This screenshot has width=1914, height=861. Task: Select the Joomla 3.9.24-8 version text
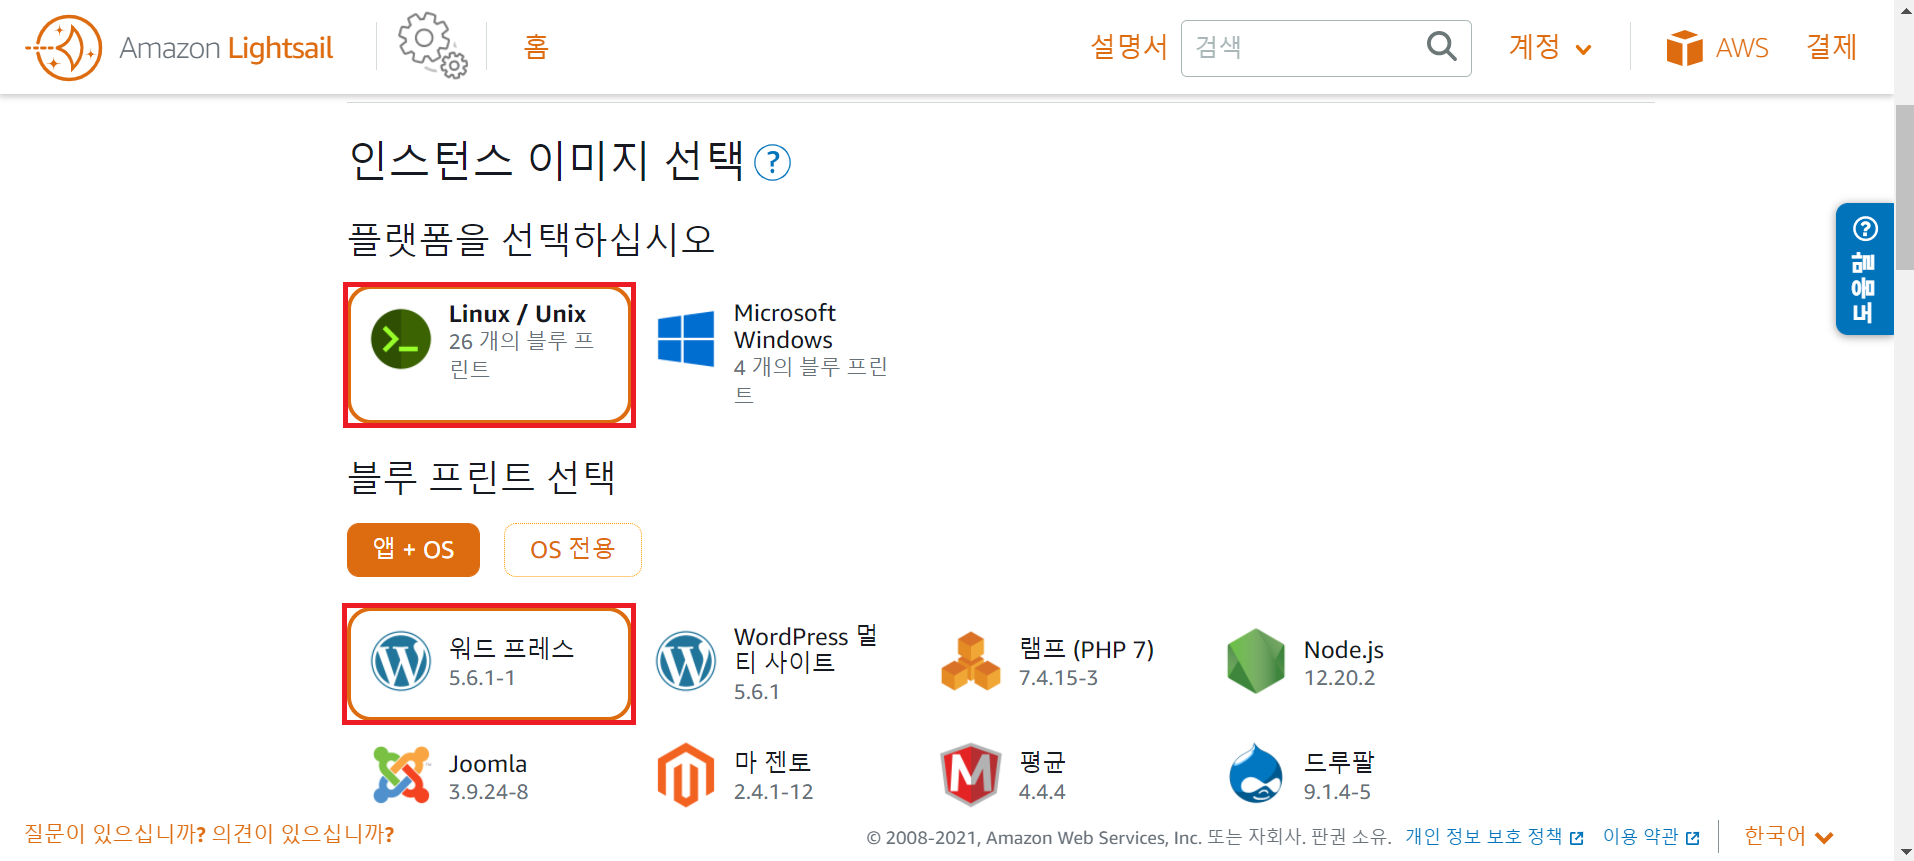pyautogui.click(x=488, y=792)
